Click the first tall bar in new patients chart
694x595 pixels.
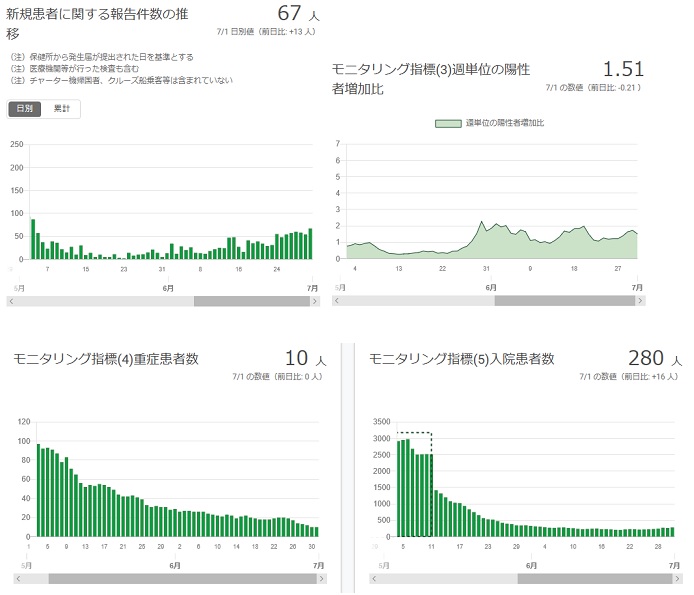[33, 240]
